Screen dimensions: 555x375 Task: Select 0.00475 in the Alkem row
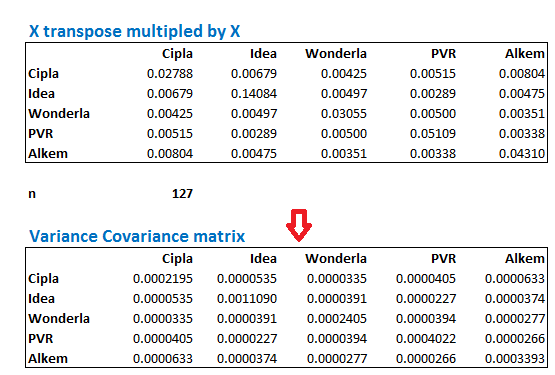point(254,154)
